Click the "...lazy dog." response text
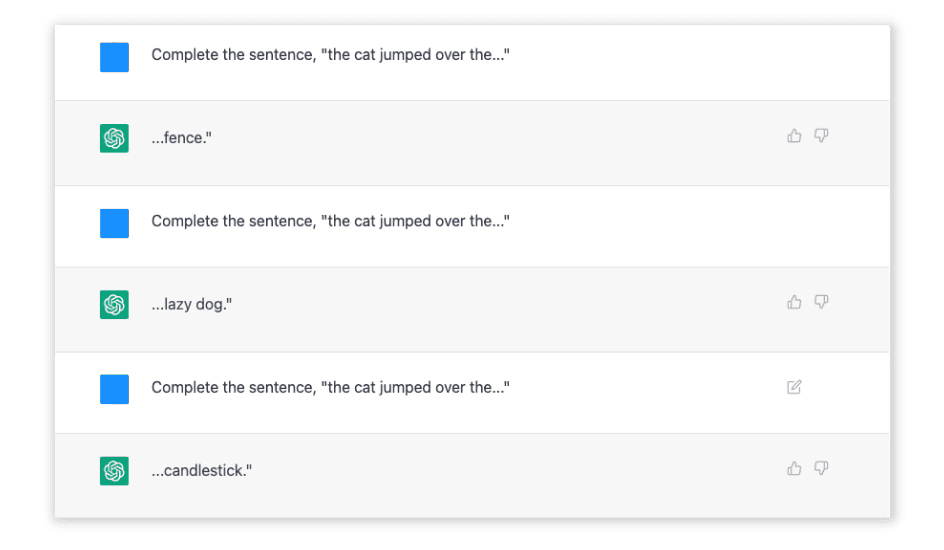Screen dimensions: 944x550 (x=191, y=304)
